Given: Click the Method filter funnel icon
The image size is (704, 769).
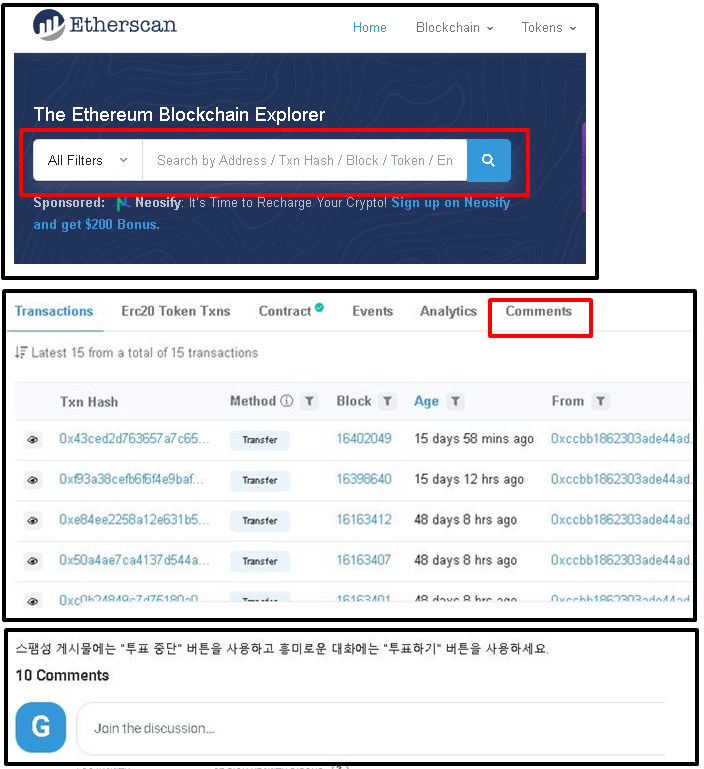Looking at the screenshot, I should point(309,401).
